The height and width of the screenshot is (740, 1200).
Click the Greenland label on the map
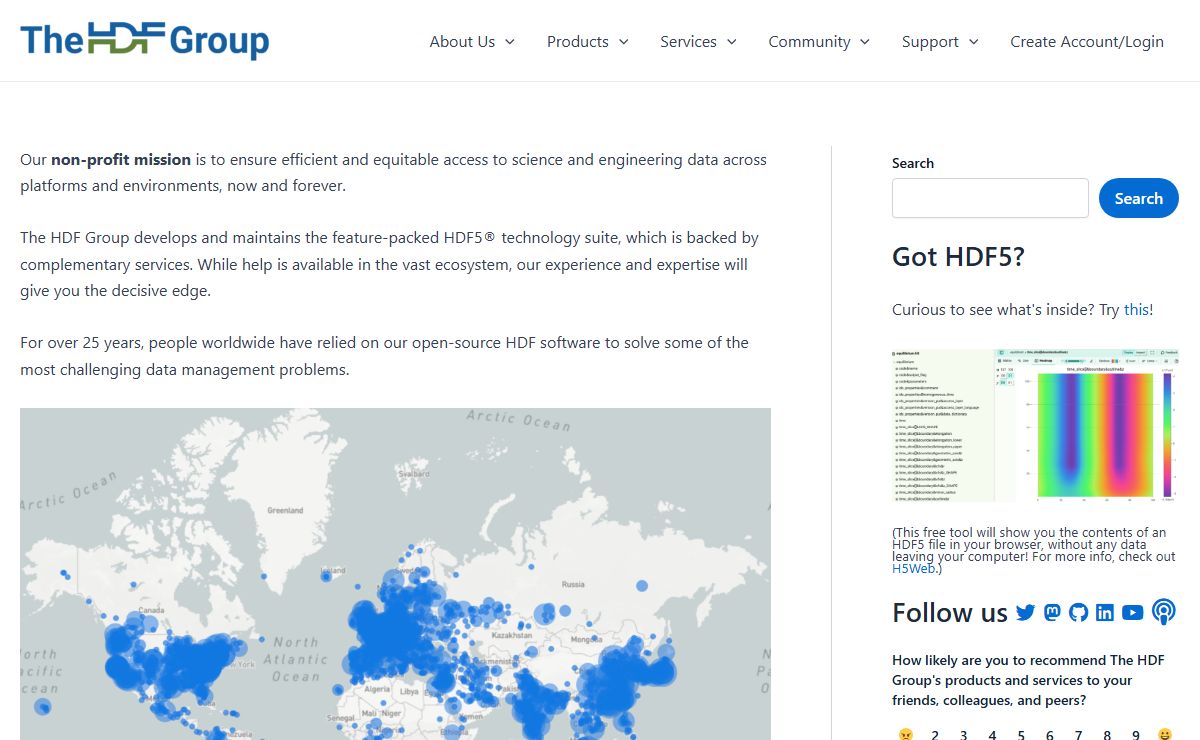285,510
